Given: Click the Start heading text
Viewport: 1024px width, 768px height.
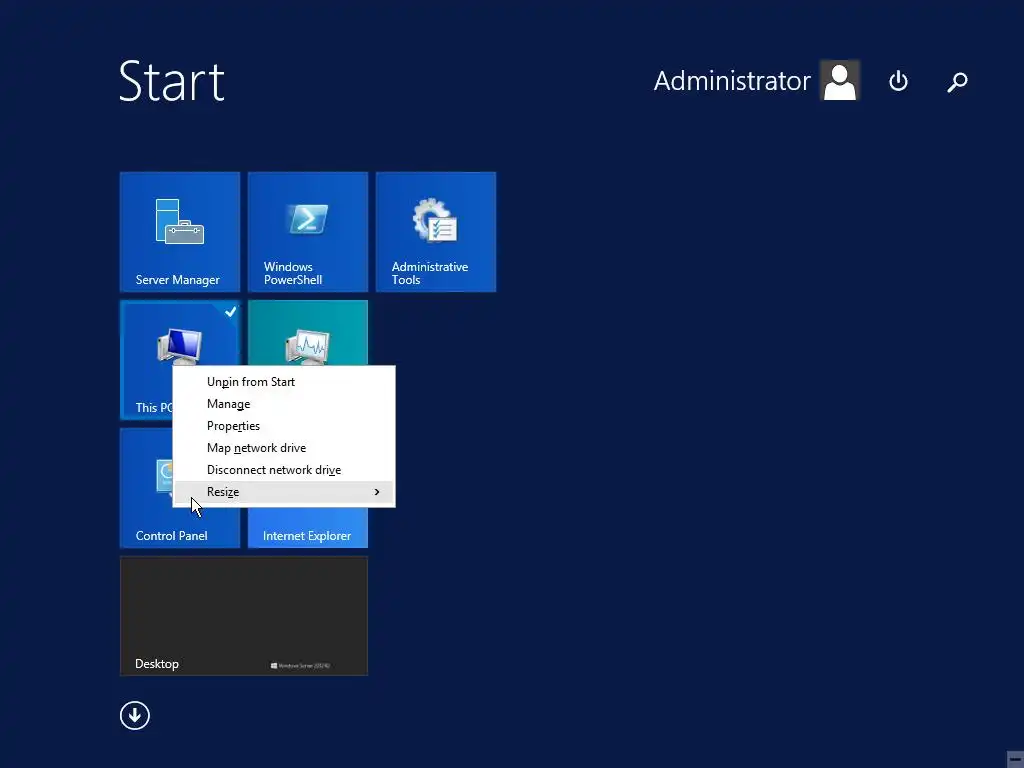Looking at the screenshot, I should 172,81.
